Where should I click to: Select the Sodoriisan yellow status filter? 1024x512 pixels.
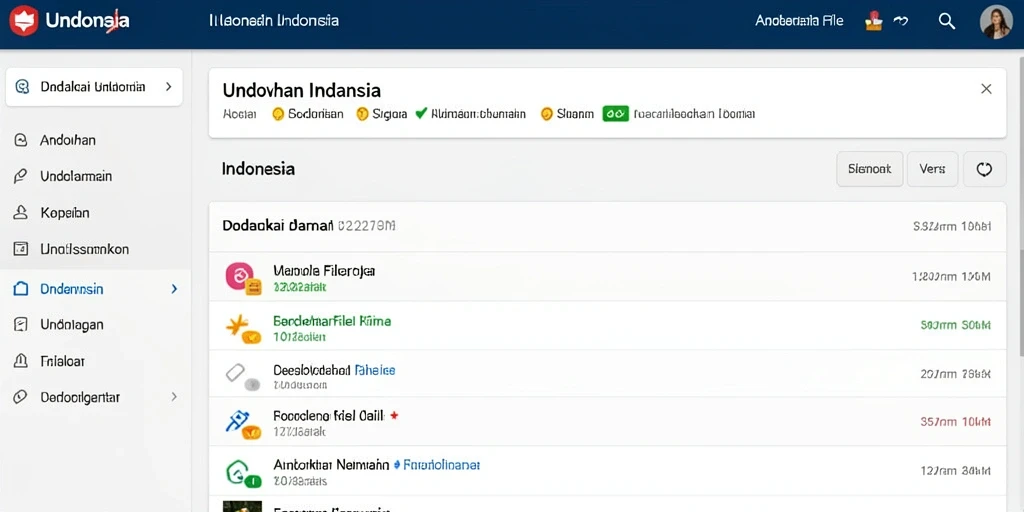coord(307,114)
